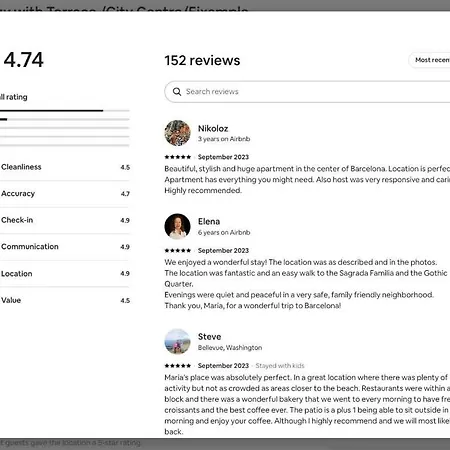
Task: Select the Location rating row
Action: coord(65,273)
